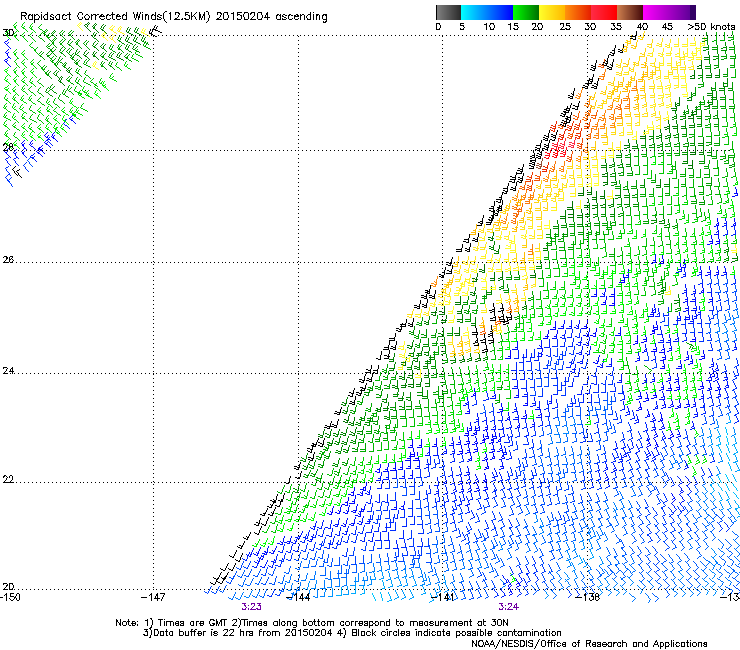Click the '>50 knots' legend label

pyautogui.click(x=712, y=27)
